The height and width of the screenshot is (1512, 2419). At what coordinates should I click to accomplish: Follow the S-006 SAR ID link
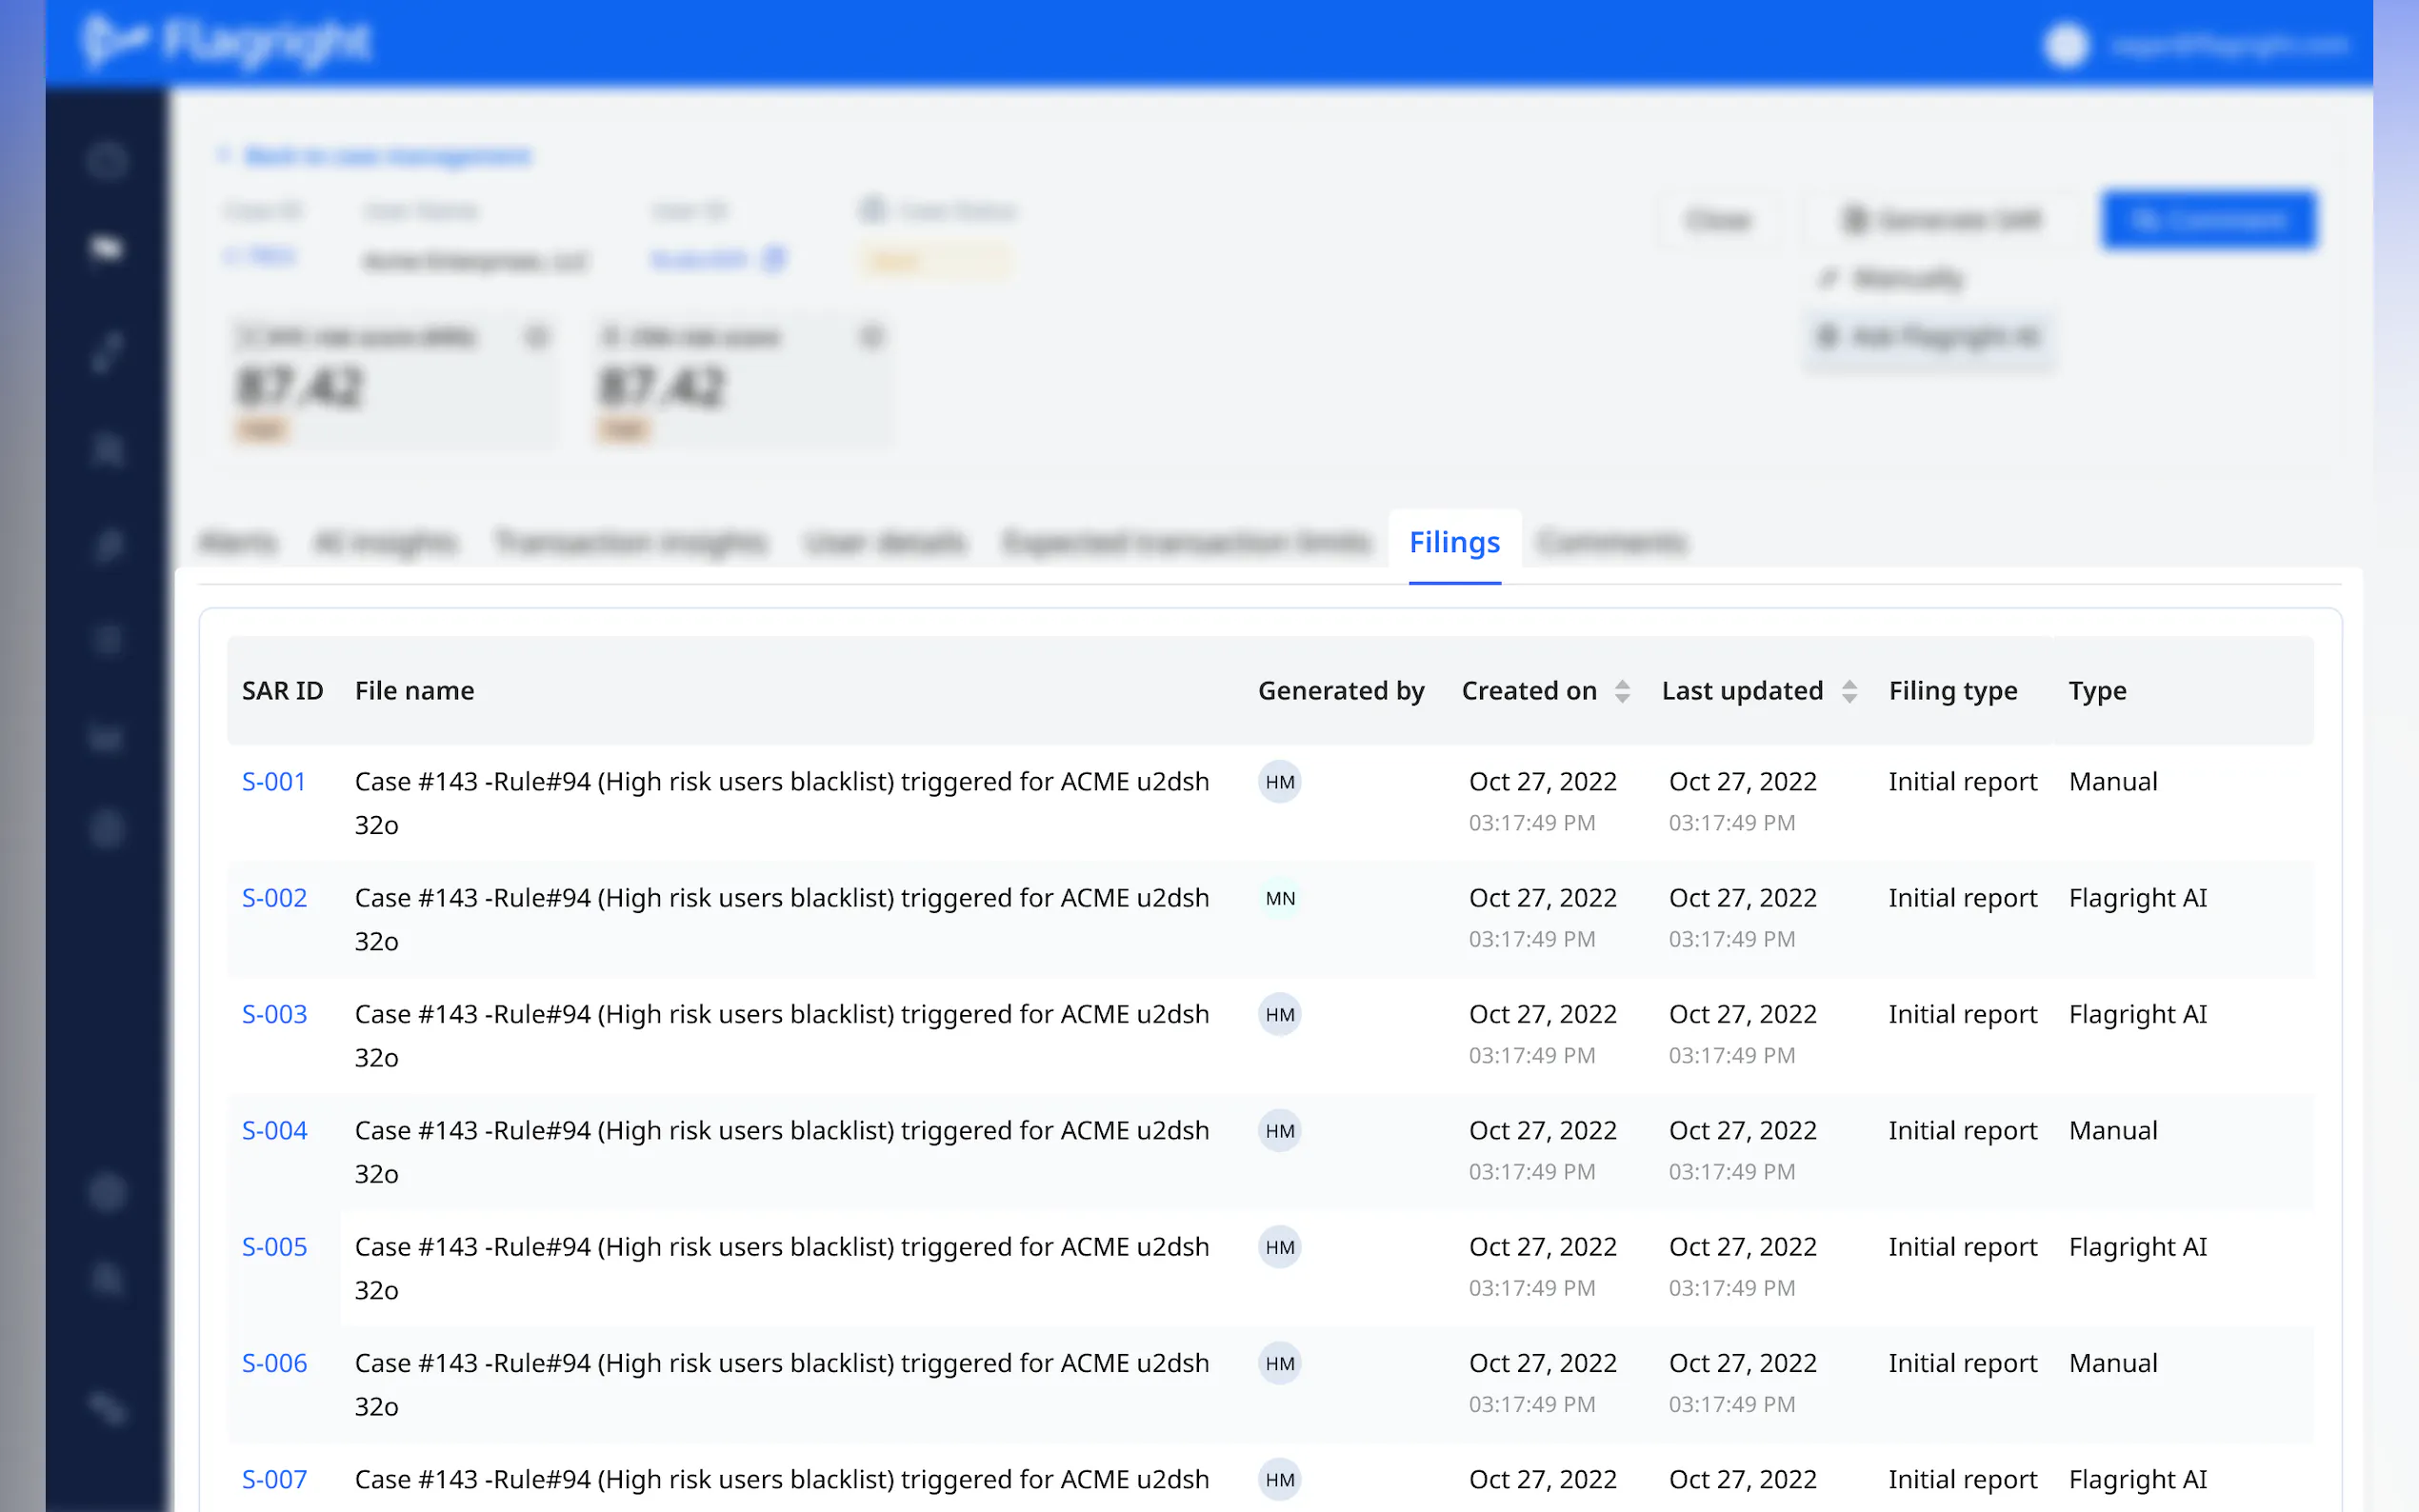(x=274, y=1364)
